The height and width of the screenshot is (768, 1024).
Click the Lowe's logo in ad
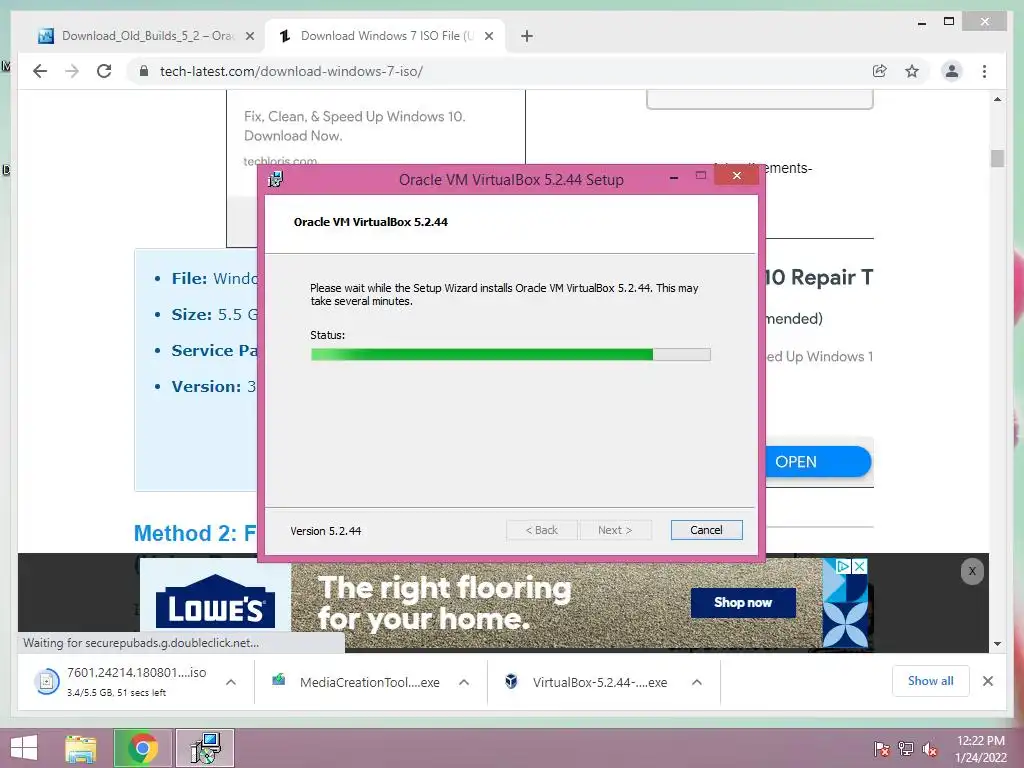[x=216, y=601]
